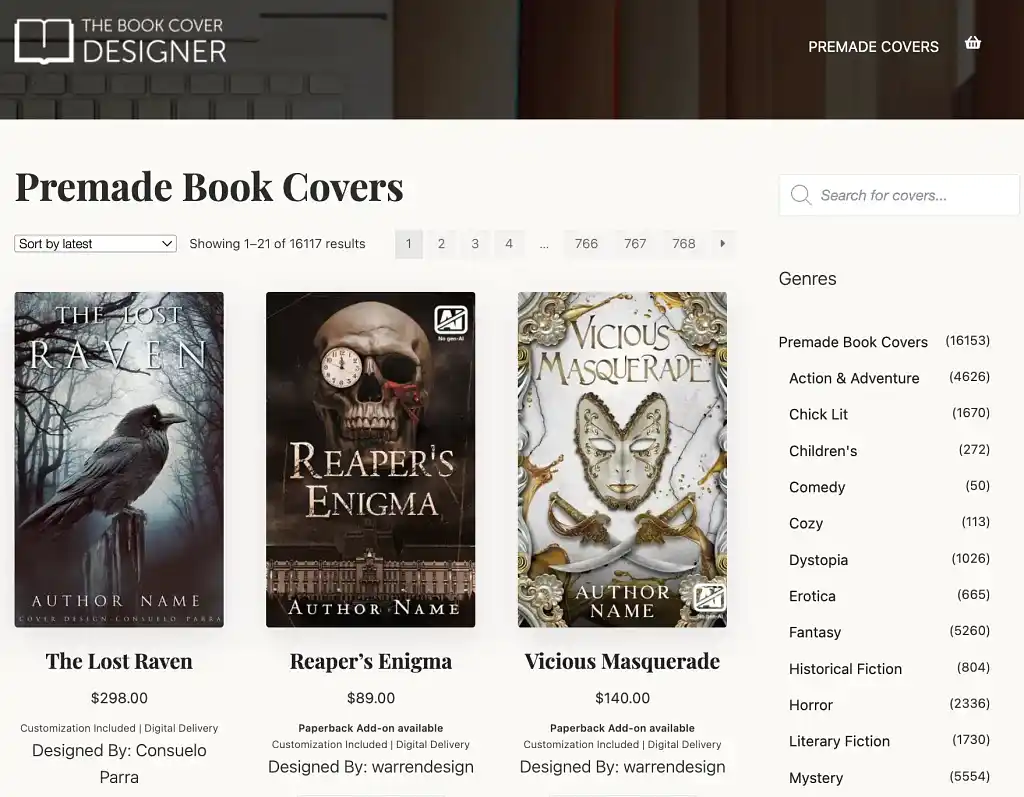Click The Book Cover Designer logo
Viewport: 1024px width, 797px height.
tap(120, 41)
